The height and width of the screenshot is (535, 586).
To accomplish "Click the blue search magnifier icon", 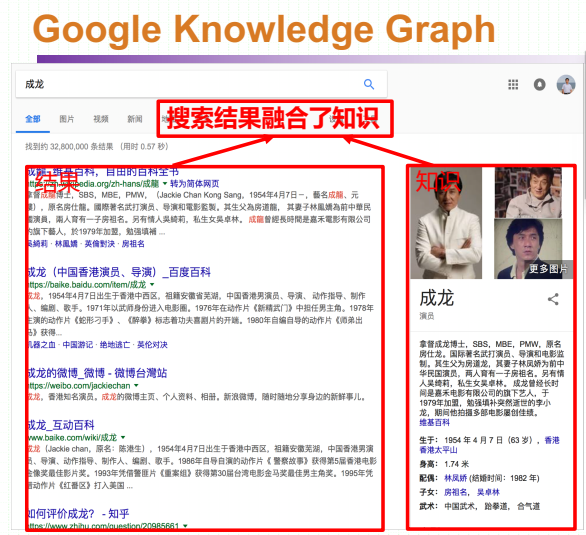I will pos(369,84).
